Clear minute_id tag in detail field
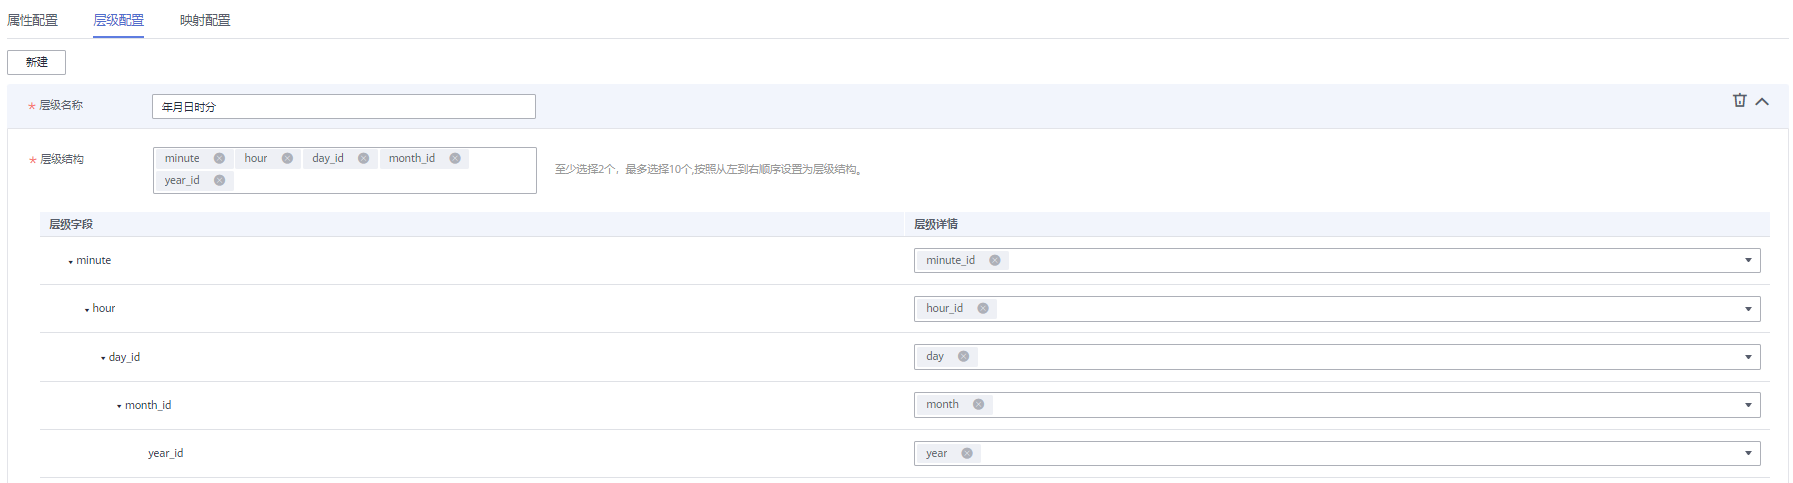 click(x=995, y=260)
